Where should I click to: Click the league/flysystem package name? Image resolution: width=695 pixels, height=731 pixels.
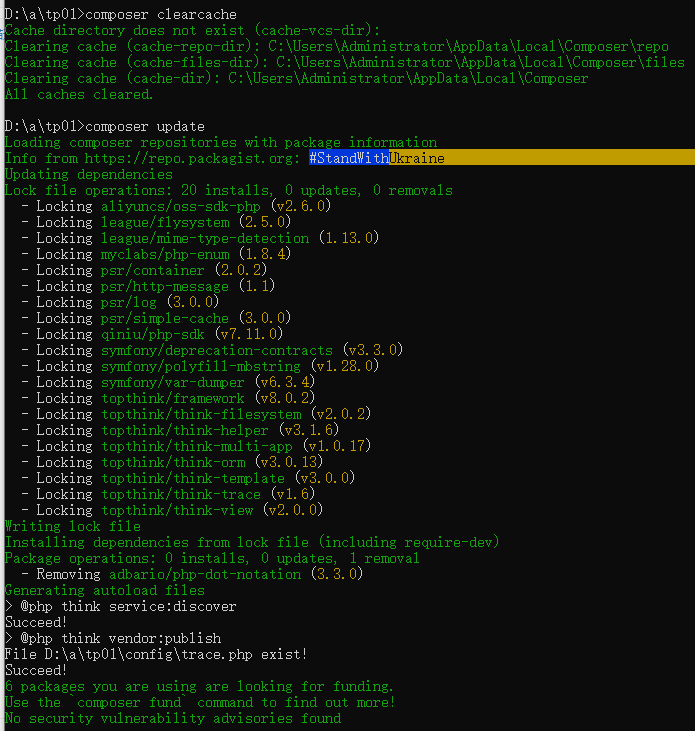(165, 222)
